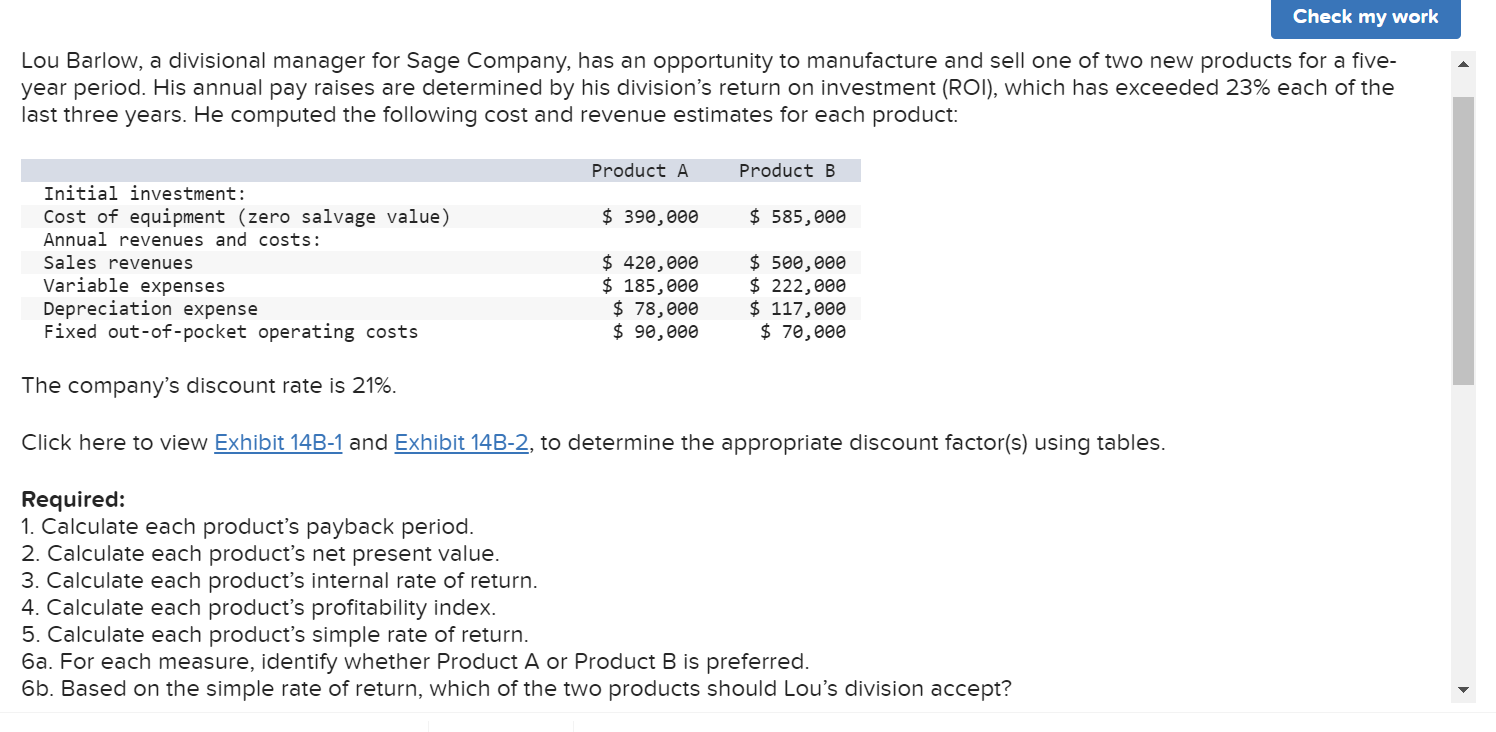Click the $ 390,000 equipment cost cell

(650, 217)
